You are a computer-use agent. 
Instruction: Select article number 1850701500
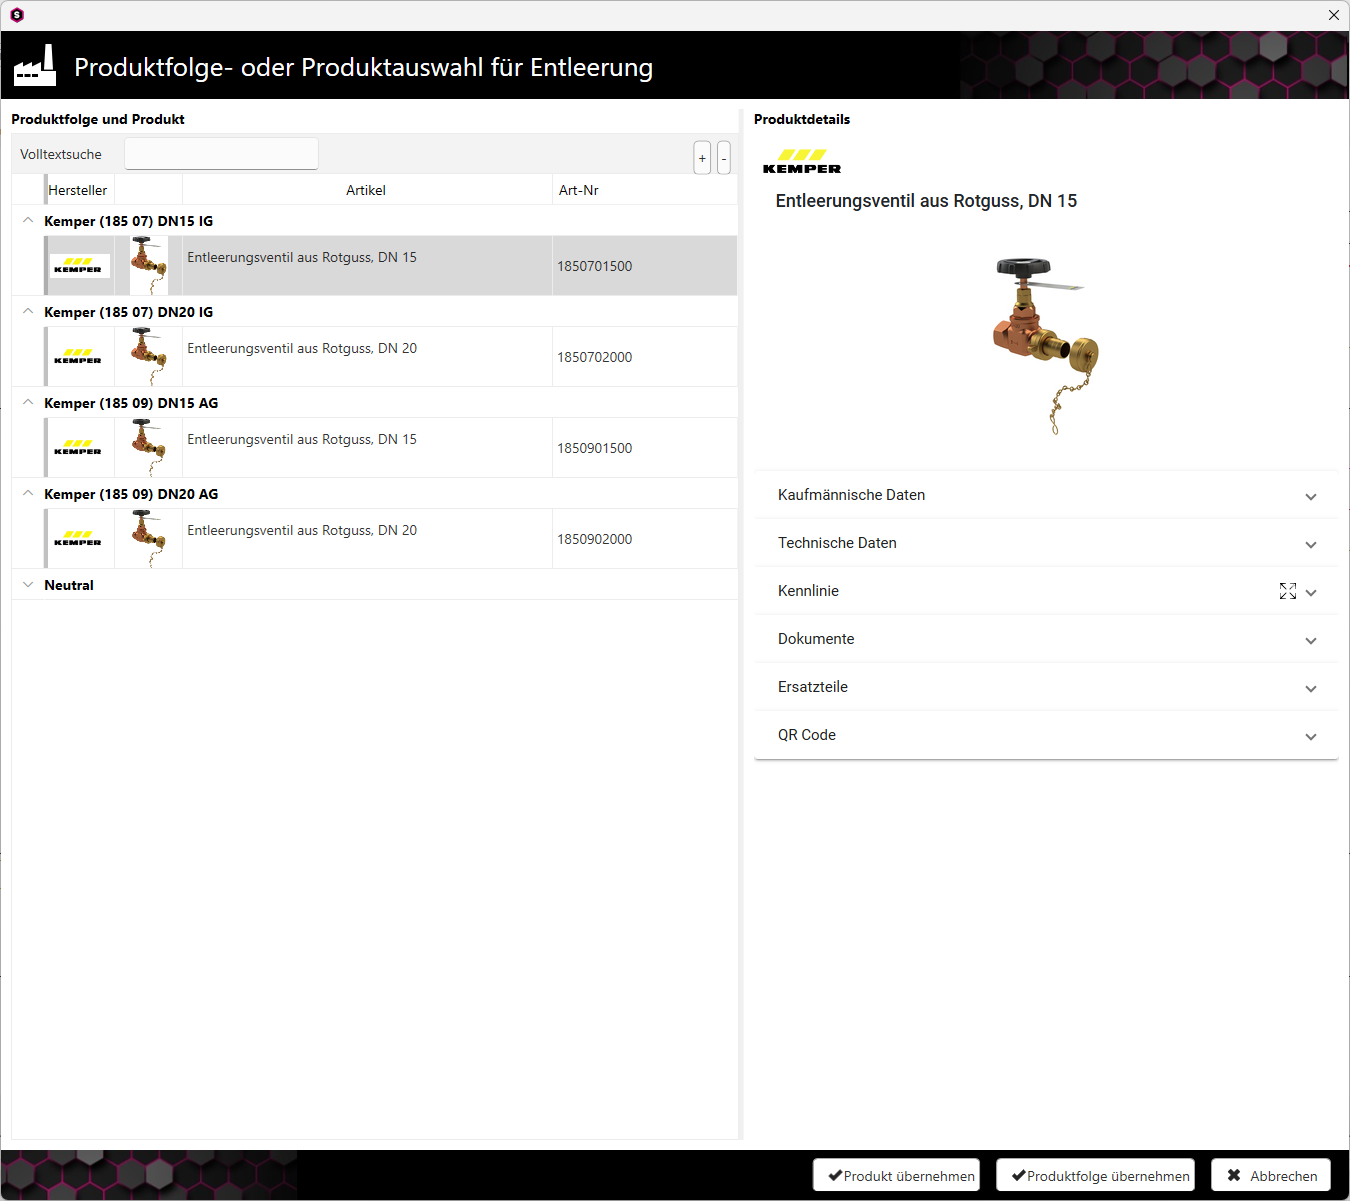pos(595,266)
